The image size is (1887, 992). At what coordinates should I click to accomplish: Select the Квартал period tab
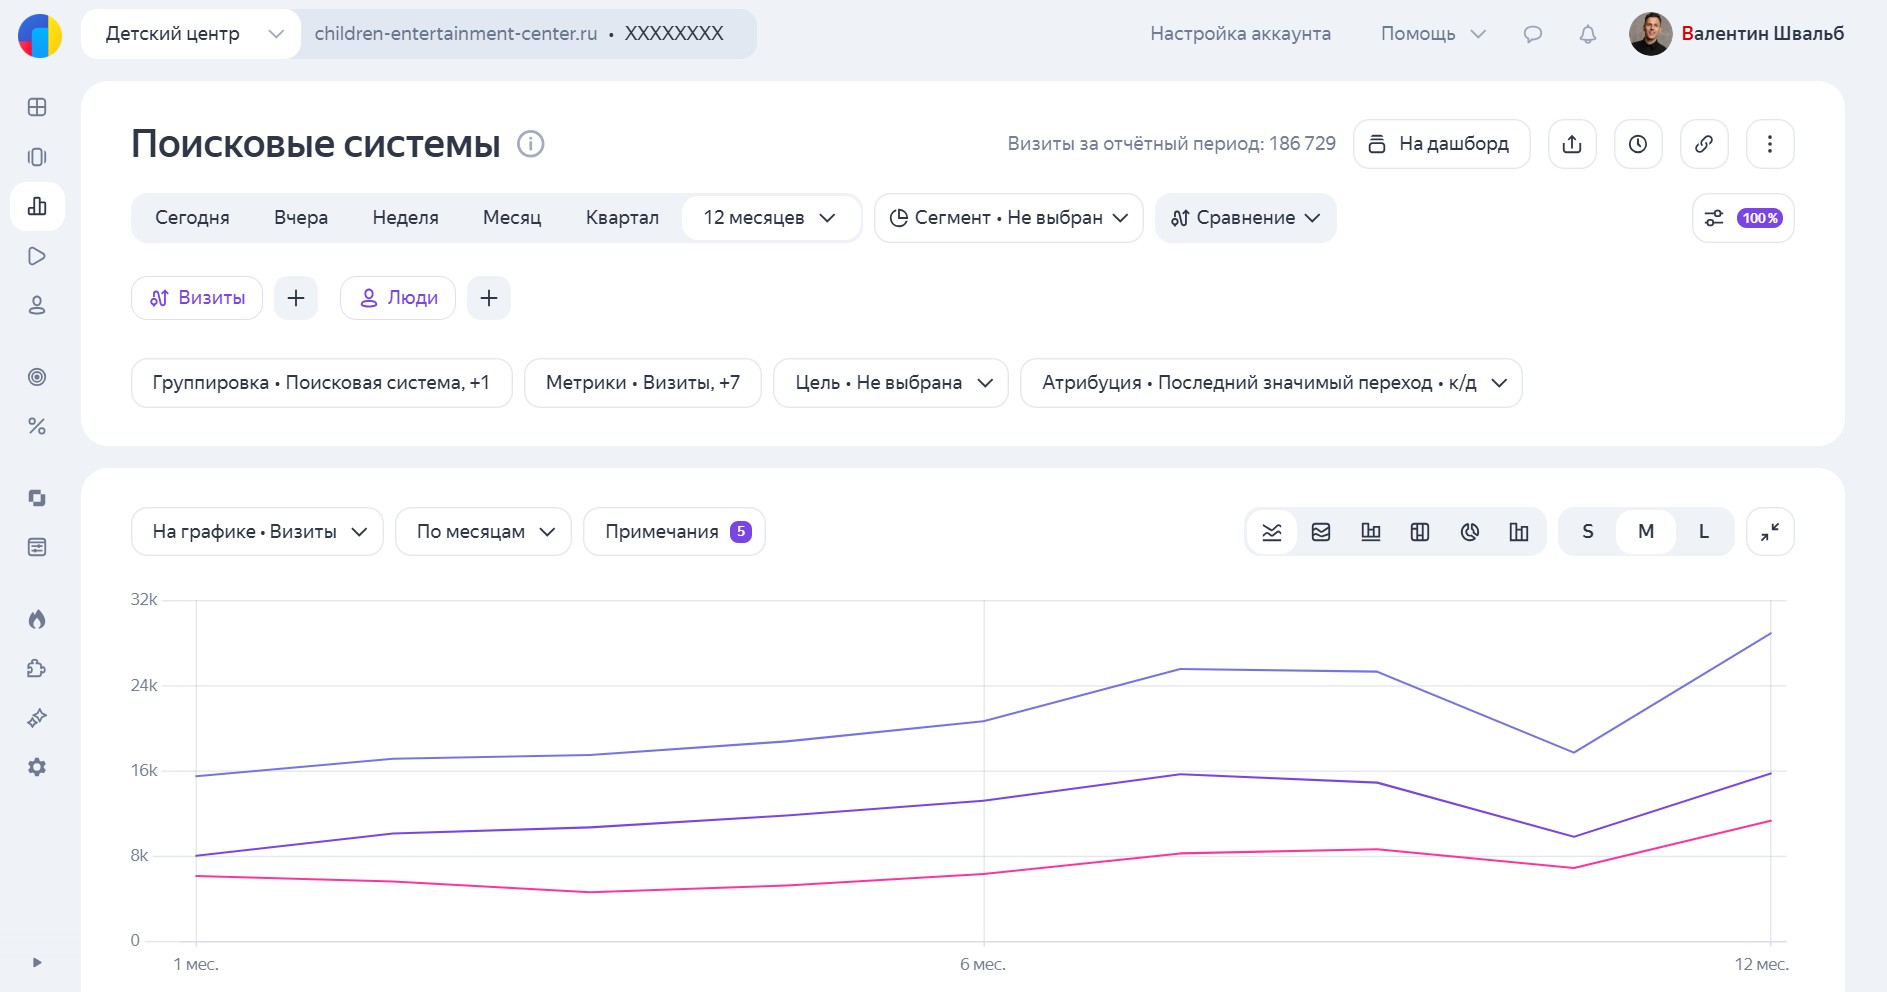click(x=622, y=218)
